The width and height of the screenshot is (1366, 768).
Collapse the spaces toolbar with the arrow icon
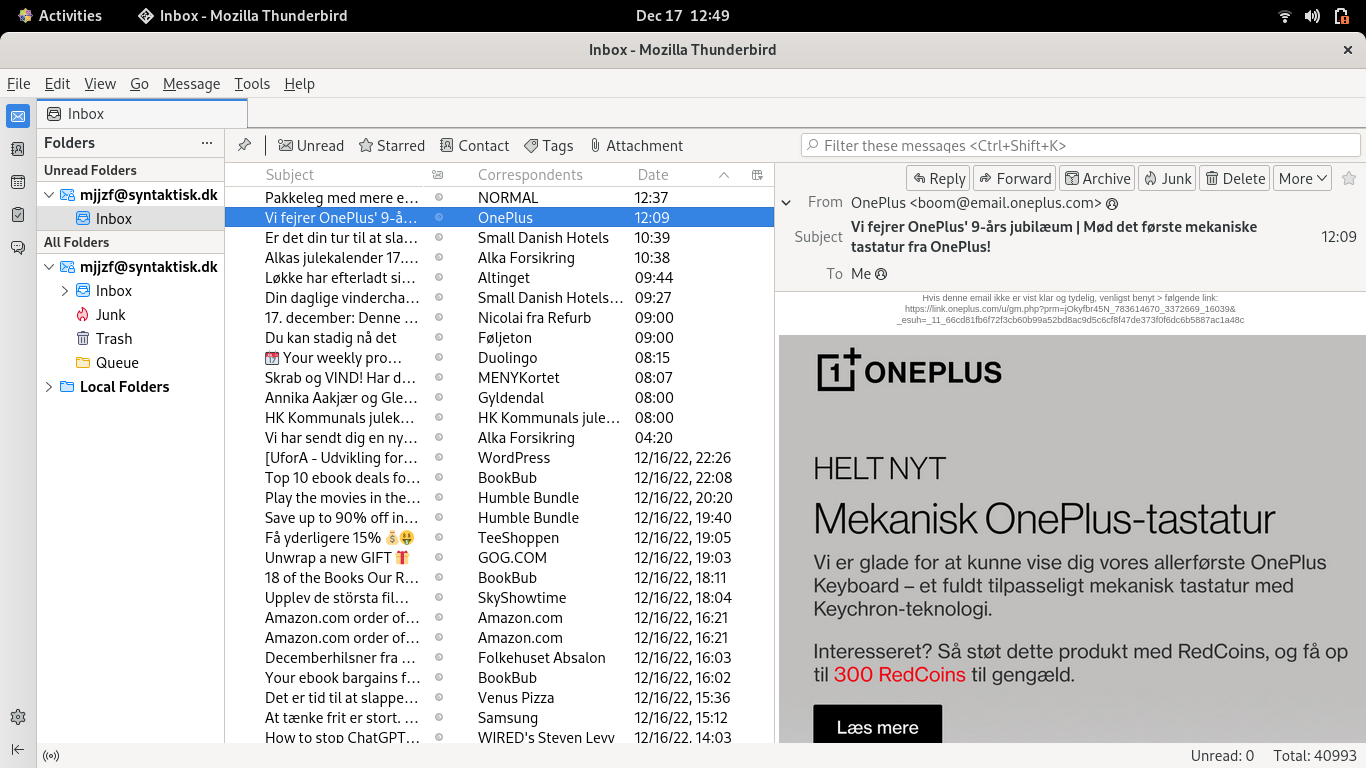[x=17, y=749]
